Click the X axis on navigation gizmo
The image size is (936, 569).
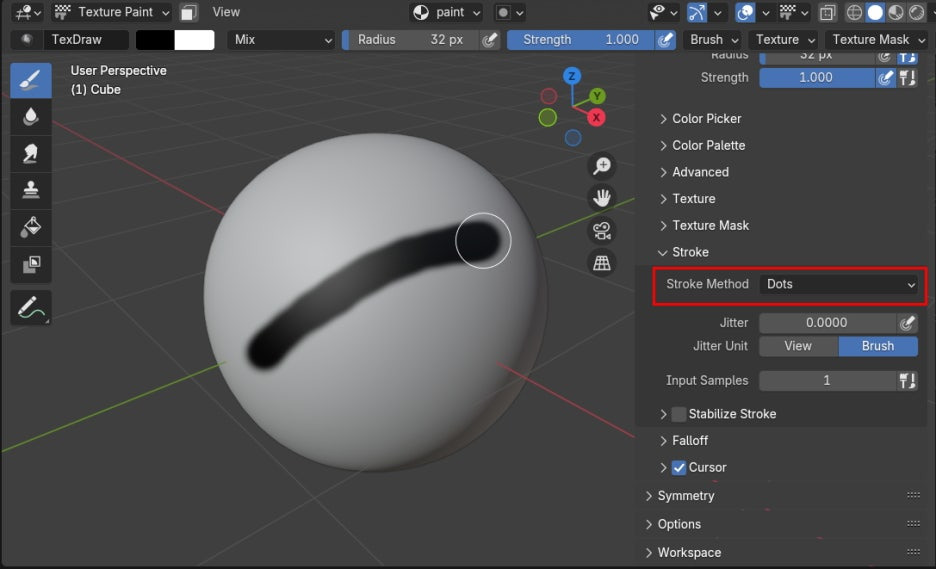(596, 118)
